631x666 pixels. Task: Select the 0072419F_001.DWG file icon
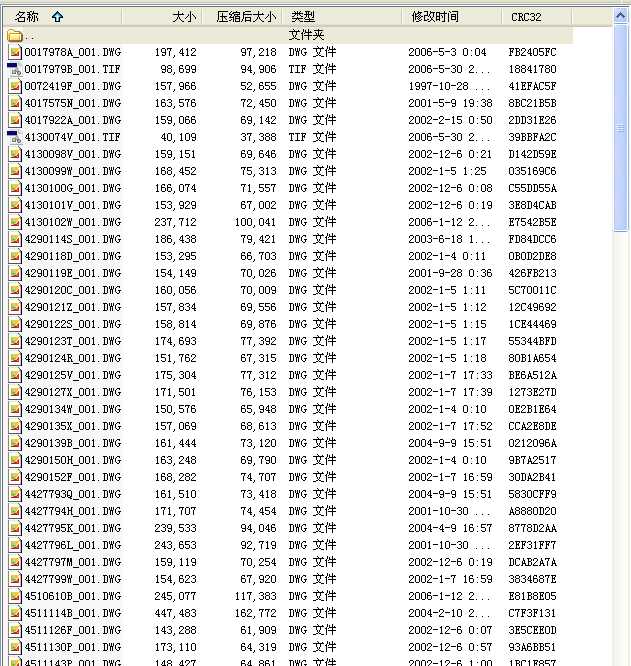[15, 86]
